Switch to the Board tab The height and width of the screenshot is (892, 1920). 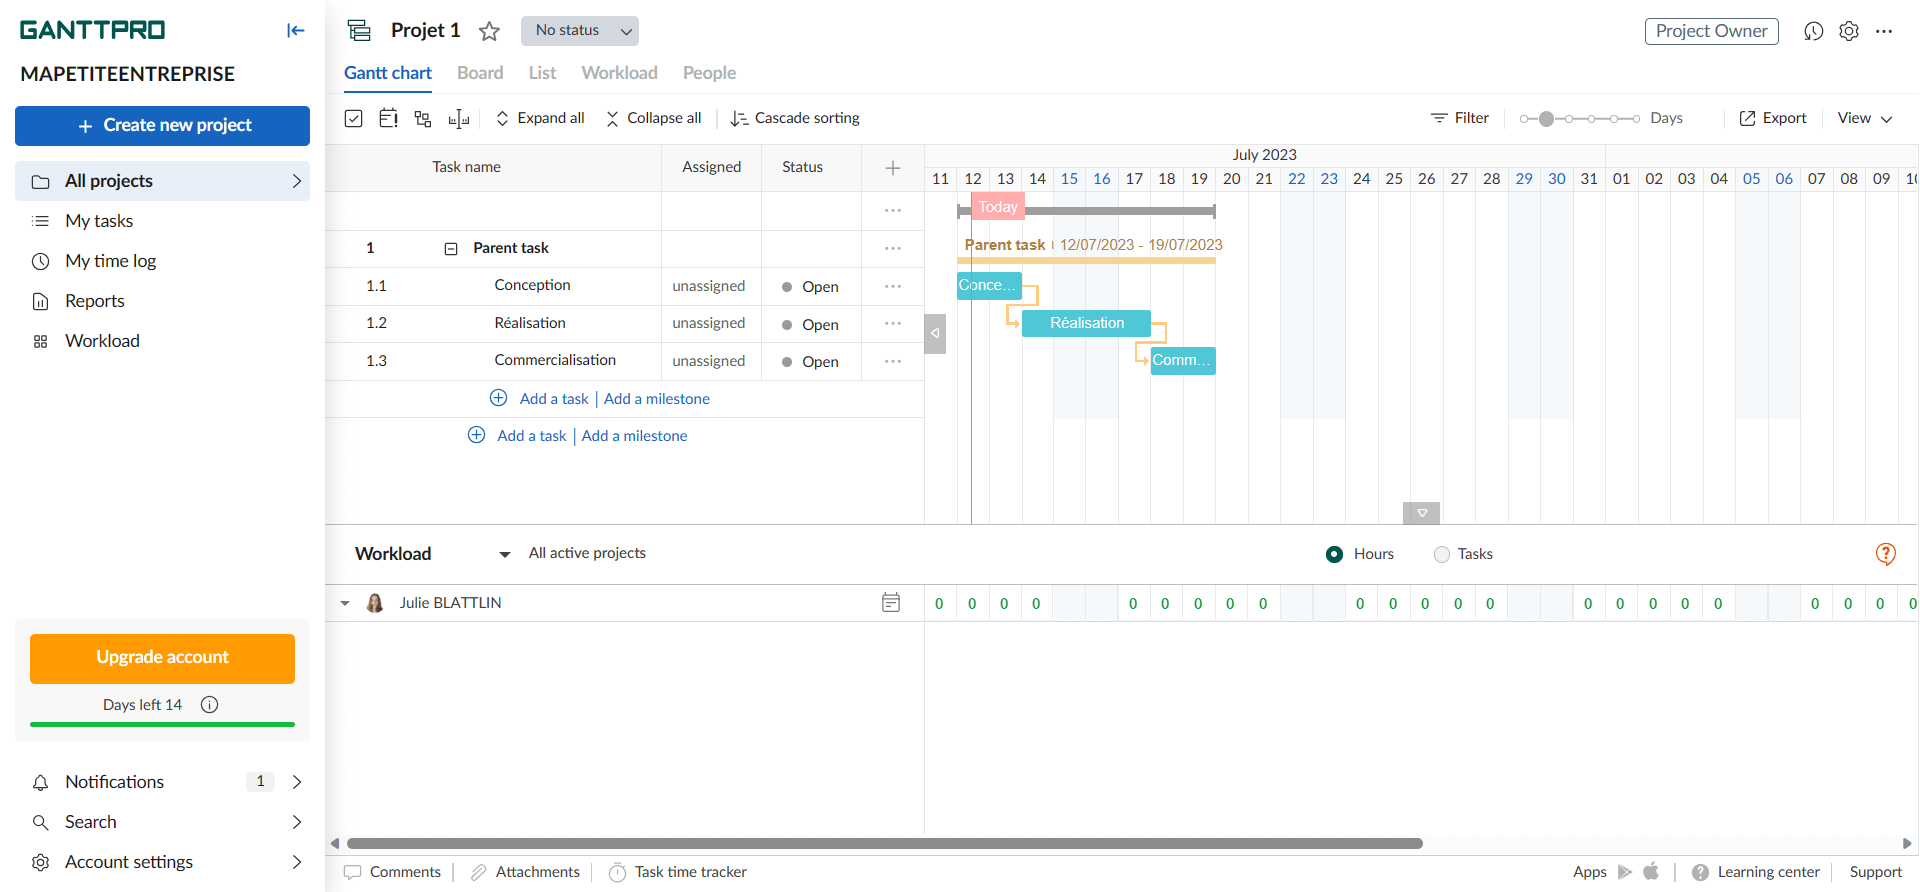click(480, 73)
